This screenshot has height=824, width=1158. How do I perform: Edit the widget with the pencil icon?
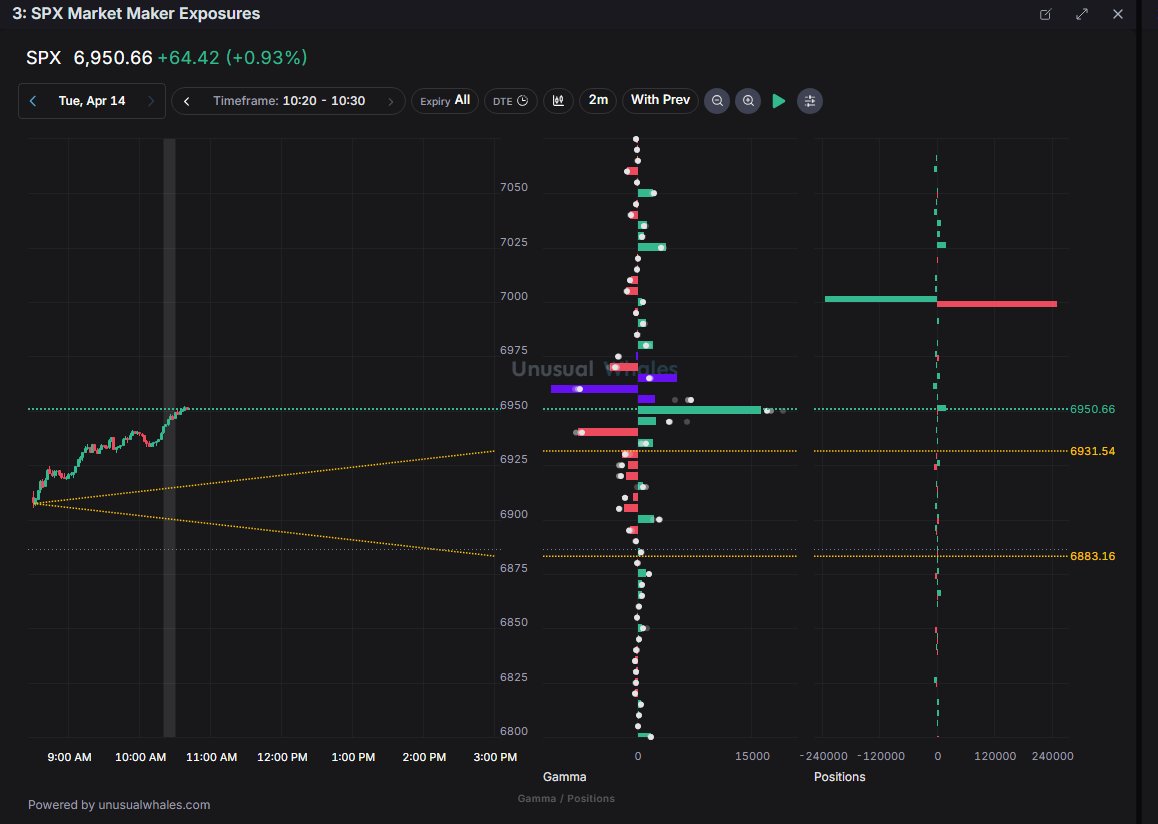[x=1045, y=14]
